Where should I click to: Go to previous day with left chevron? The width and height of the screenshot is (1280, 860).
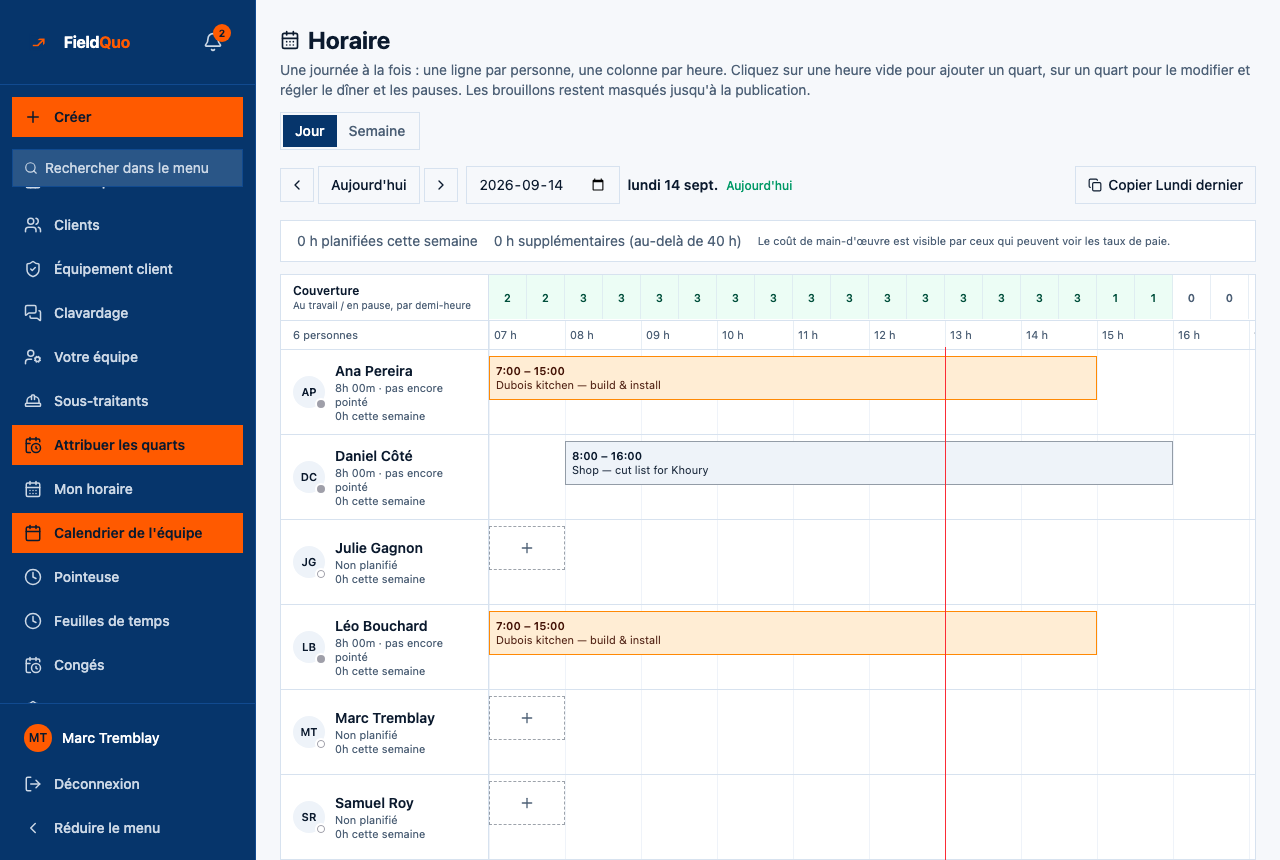(x=297, y=185)
